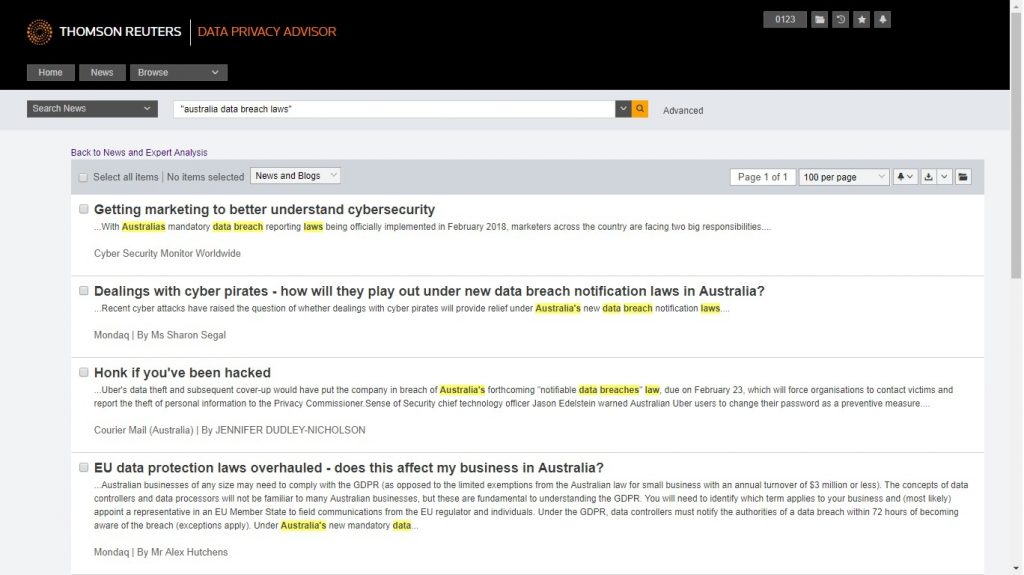Open the create alert bell dropdown in results toolbar
The height and width of the screenshot is (575, 1024).
click(905, 177)
